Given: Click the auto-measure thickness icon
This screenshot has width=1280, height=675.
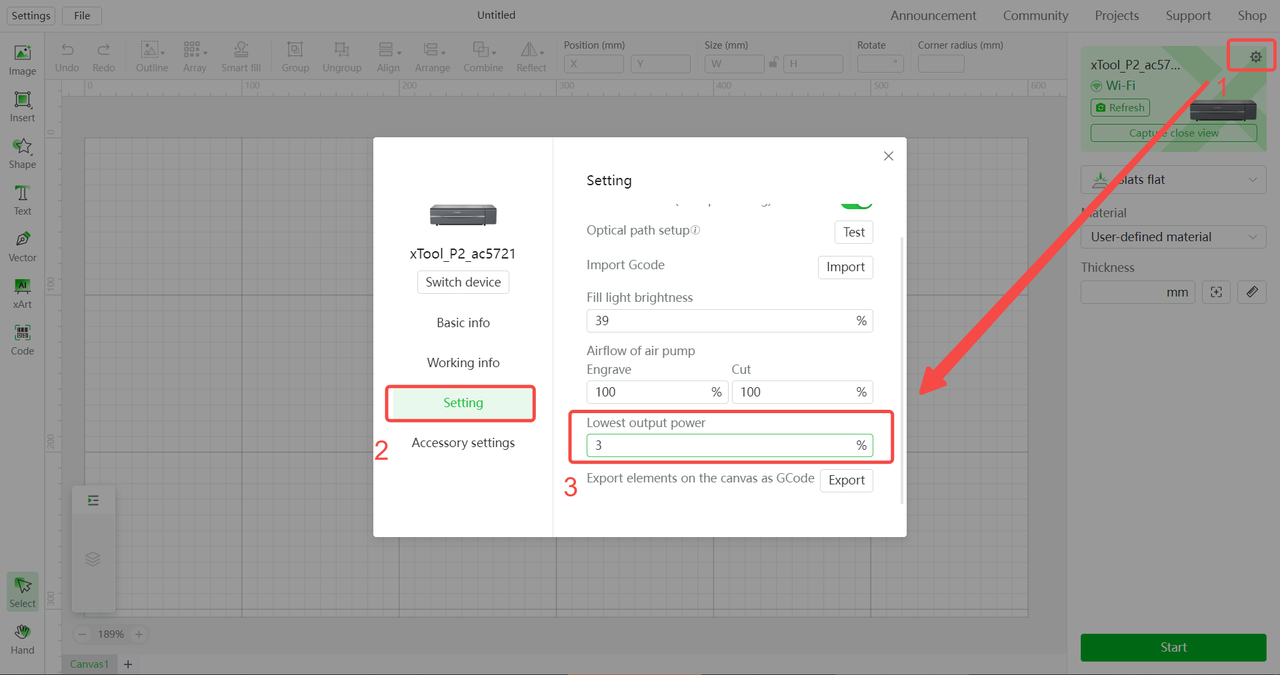Looking at the screenshot, I should coord(1216,292).
